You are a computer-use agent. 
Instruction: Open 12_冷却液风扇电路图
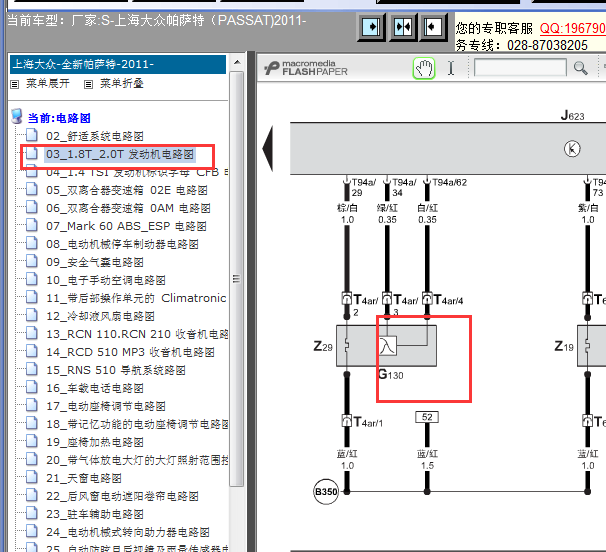100,316
